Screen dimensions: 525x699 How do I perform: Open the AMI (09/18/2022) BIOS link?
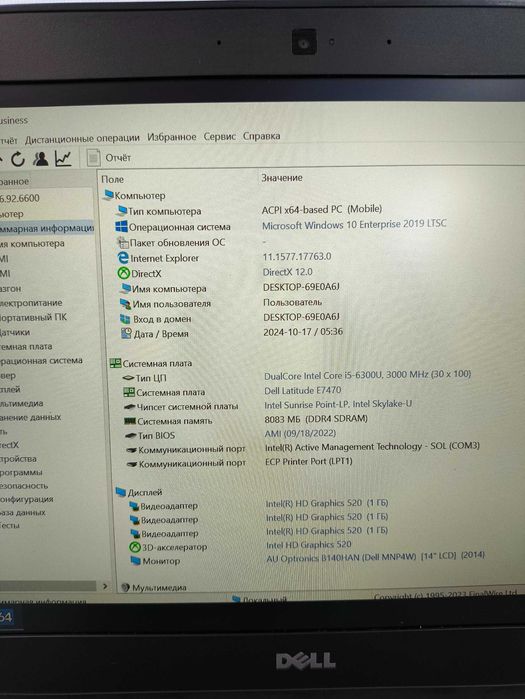coord(300,433)
